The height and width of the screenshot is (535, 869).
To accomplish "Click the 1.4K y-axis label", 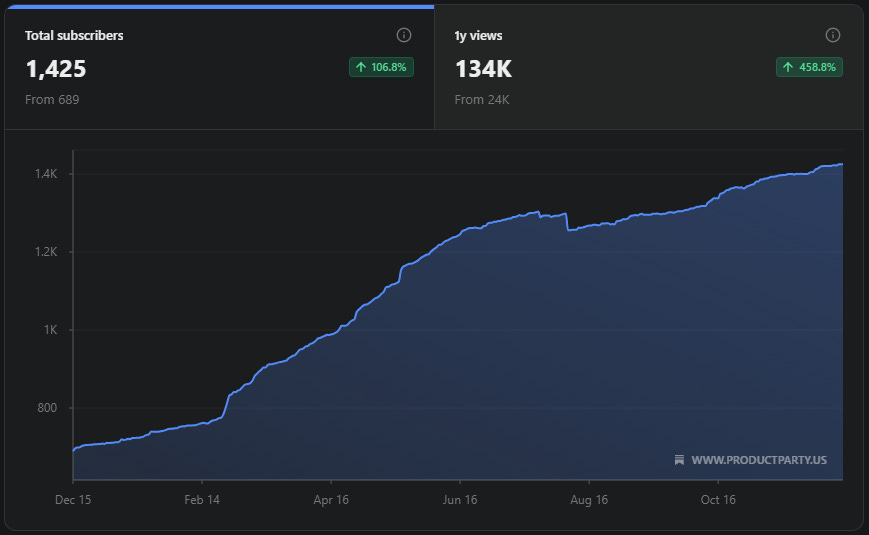I will (x=46, y=174).
